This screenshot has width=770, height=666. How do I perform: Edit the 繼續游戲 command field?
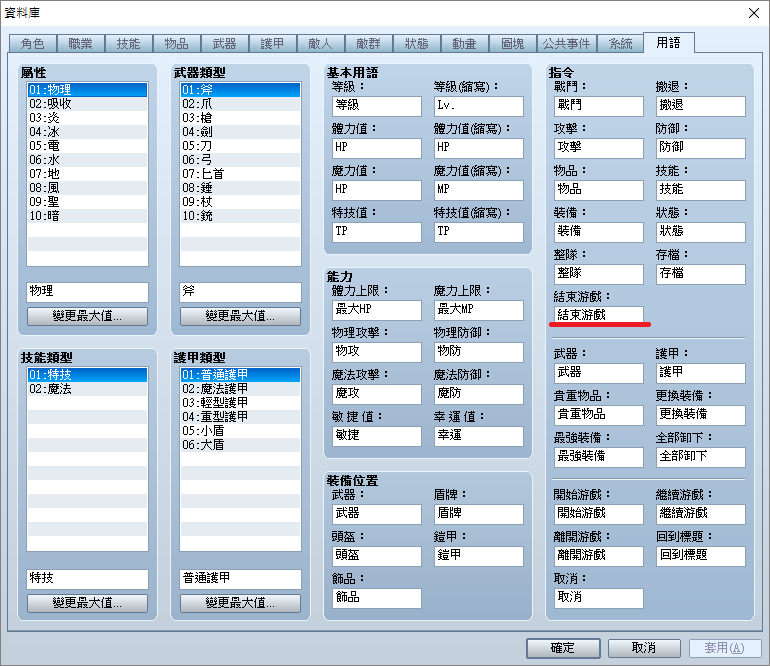(701, 514)
